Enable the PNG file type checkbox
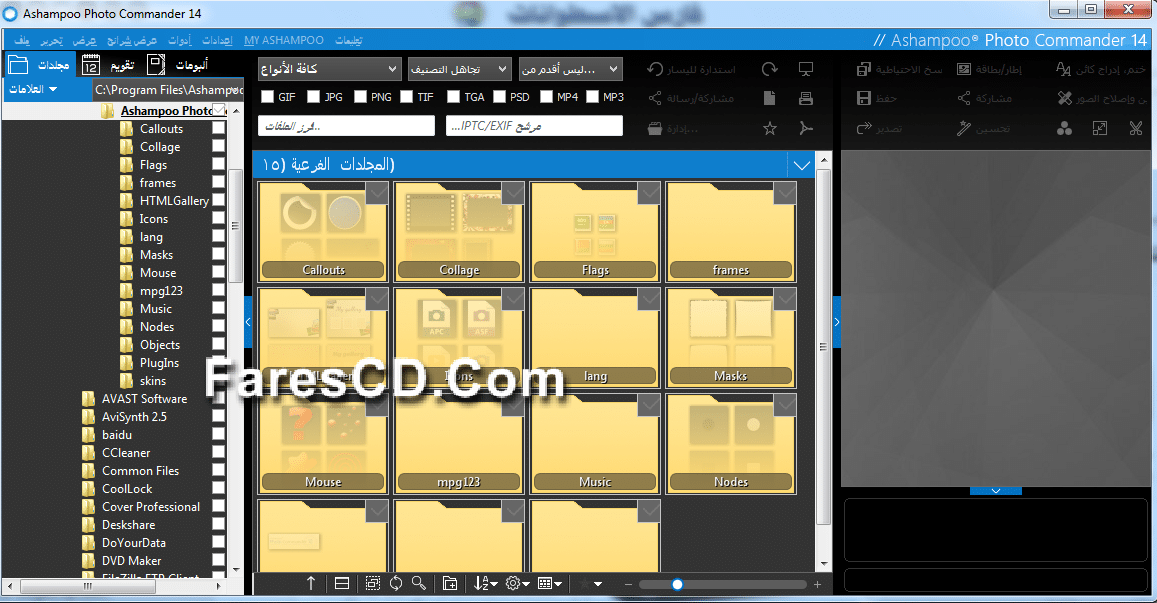The width and height of the screenshot is (1157, 603). pyautogui.click(x=360, y=97)
